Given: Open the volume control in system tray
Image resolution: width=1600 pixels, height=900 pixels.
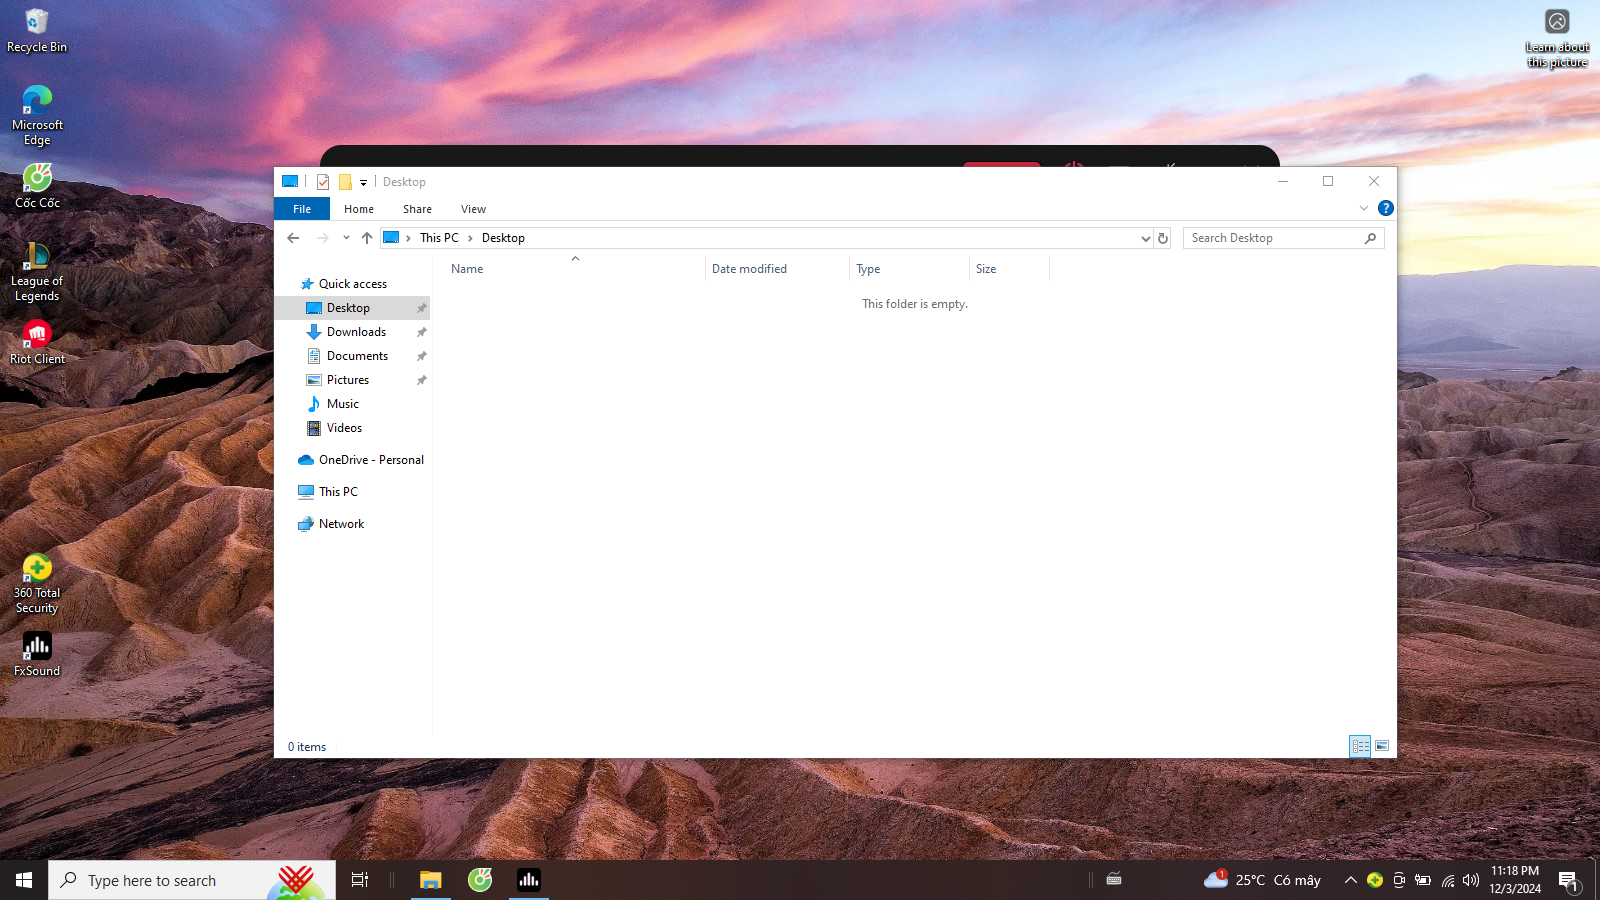Looking at the screenshot, I should click(1470, 880).
